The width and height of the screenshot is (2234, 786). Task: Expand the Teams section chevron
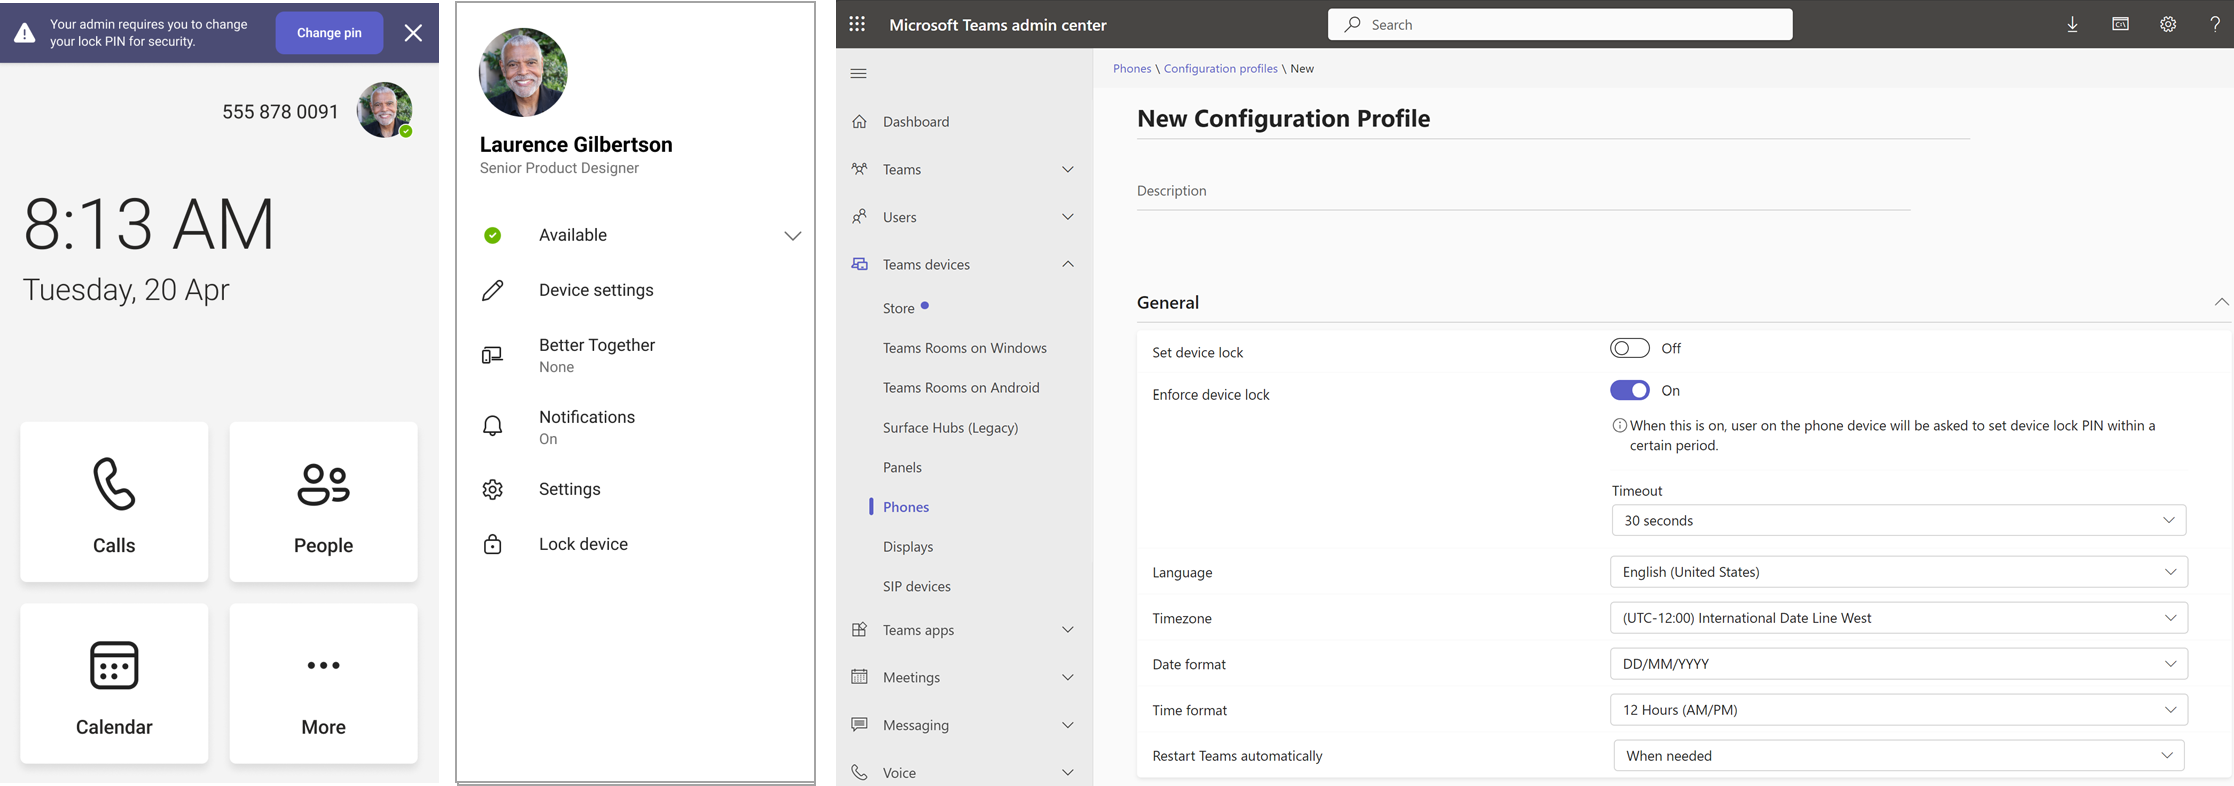tap(1067, 169)
